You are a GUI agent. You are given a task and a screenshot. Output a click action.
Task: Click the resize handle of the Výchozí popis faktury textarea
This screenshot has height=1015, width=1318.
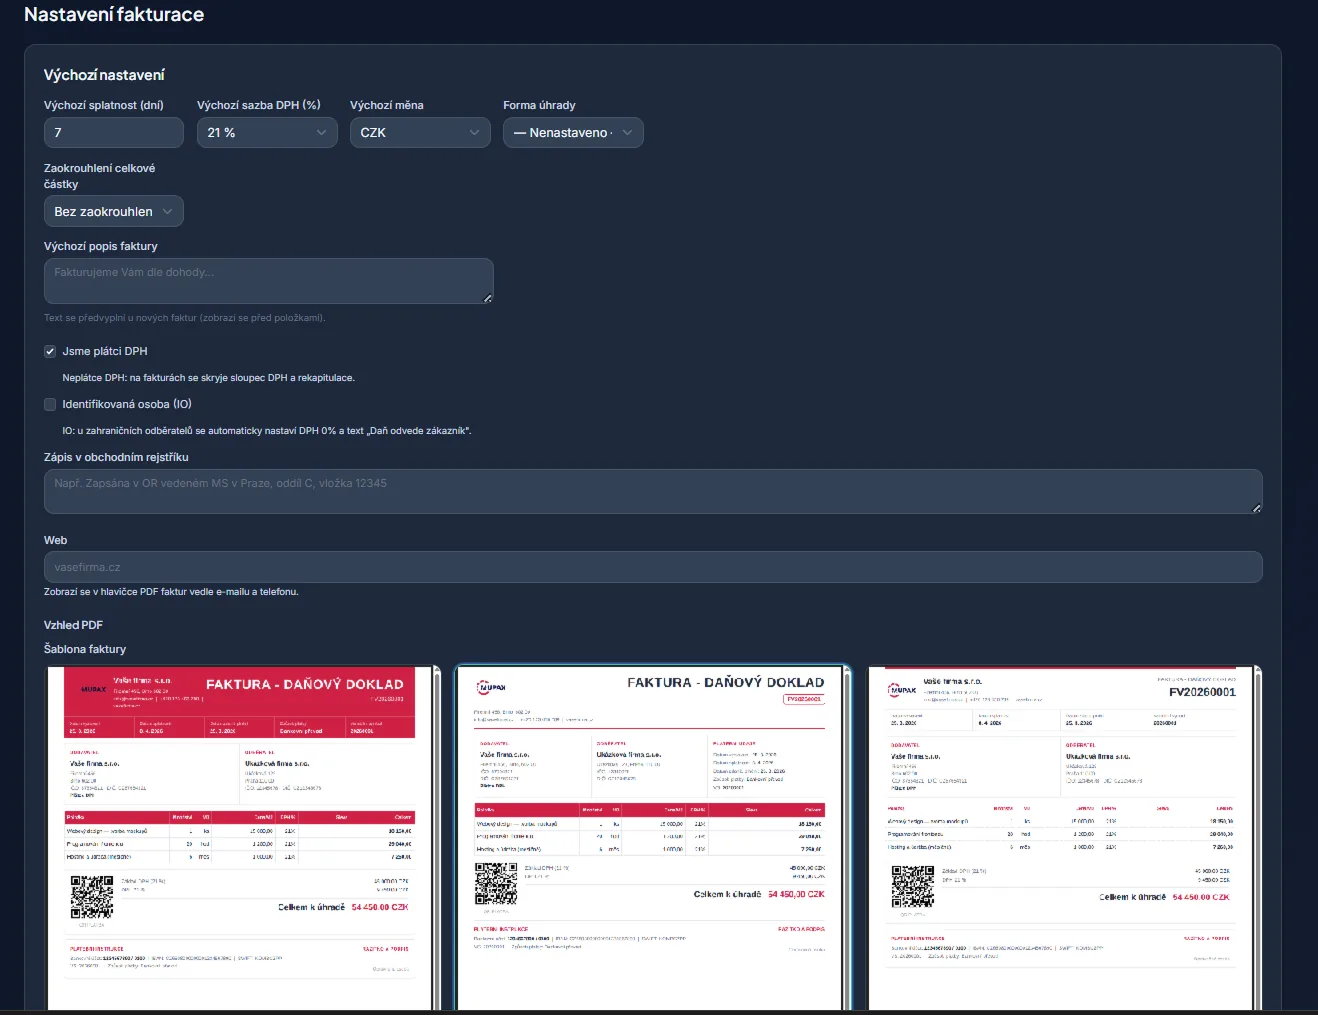(488, 298)
